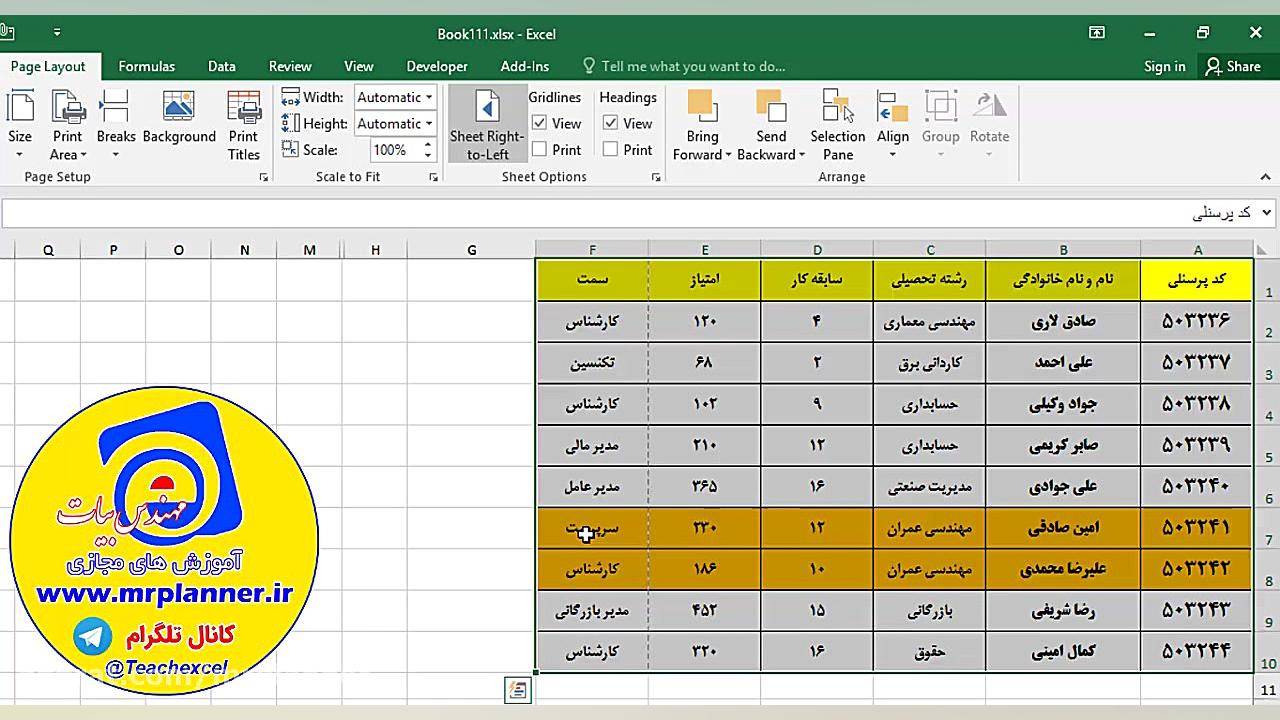Image resolution: width=1280 pixels, height=720 pixels.
Task: Decrease Scale with the down arrow
Action: [x=428, y=155]
